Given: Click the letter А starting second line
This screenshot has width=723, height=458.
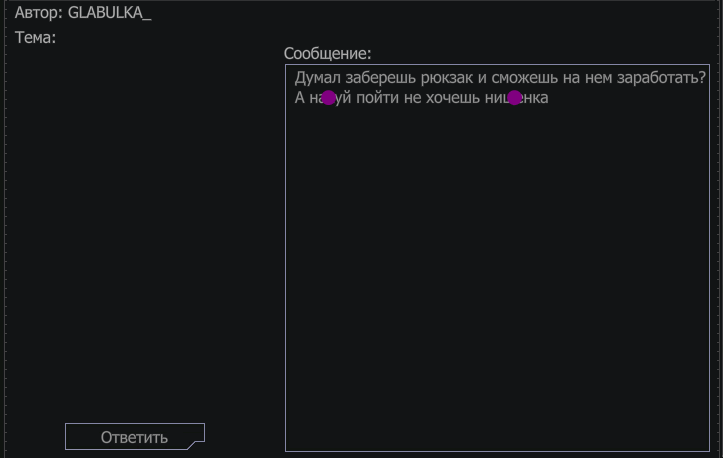Looking at the screenshot, I should click(300, 98).
